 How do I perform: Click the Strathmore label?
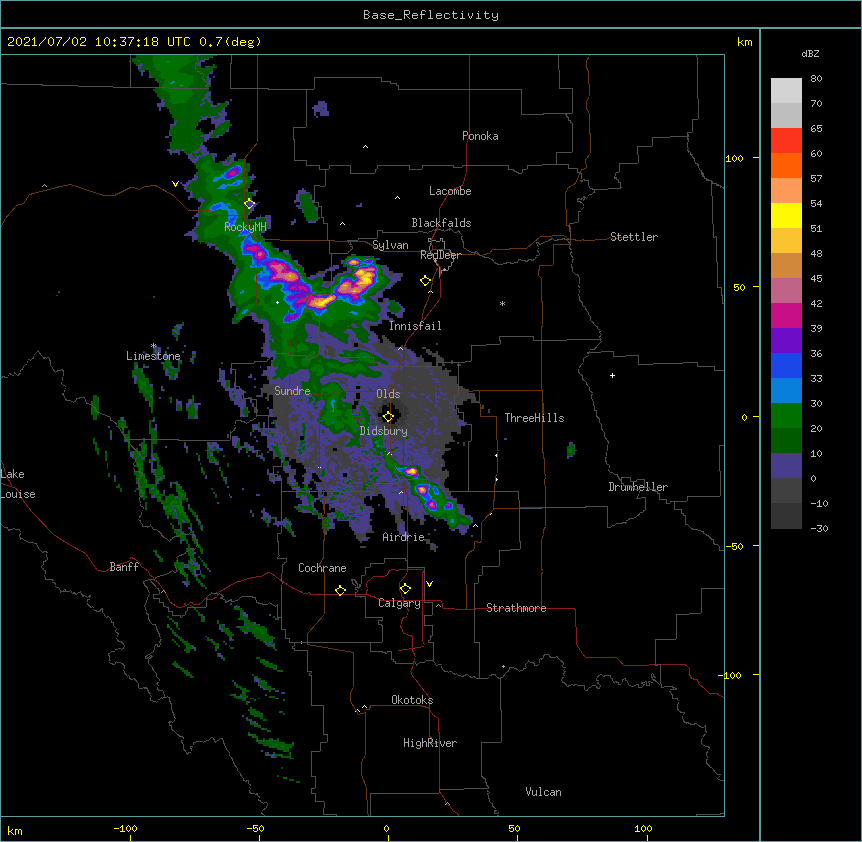pyautogui.click(x=516, y=608)
